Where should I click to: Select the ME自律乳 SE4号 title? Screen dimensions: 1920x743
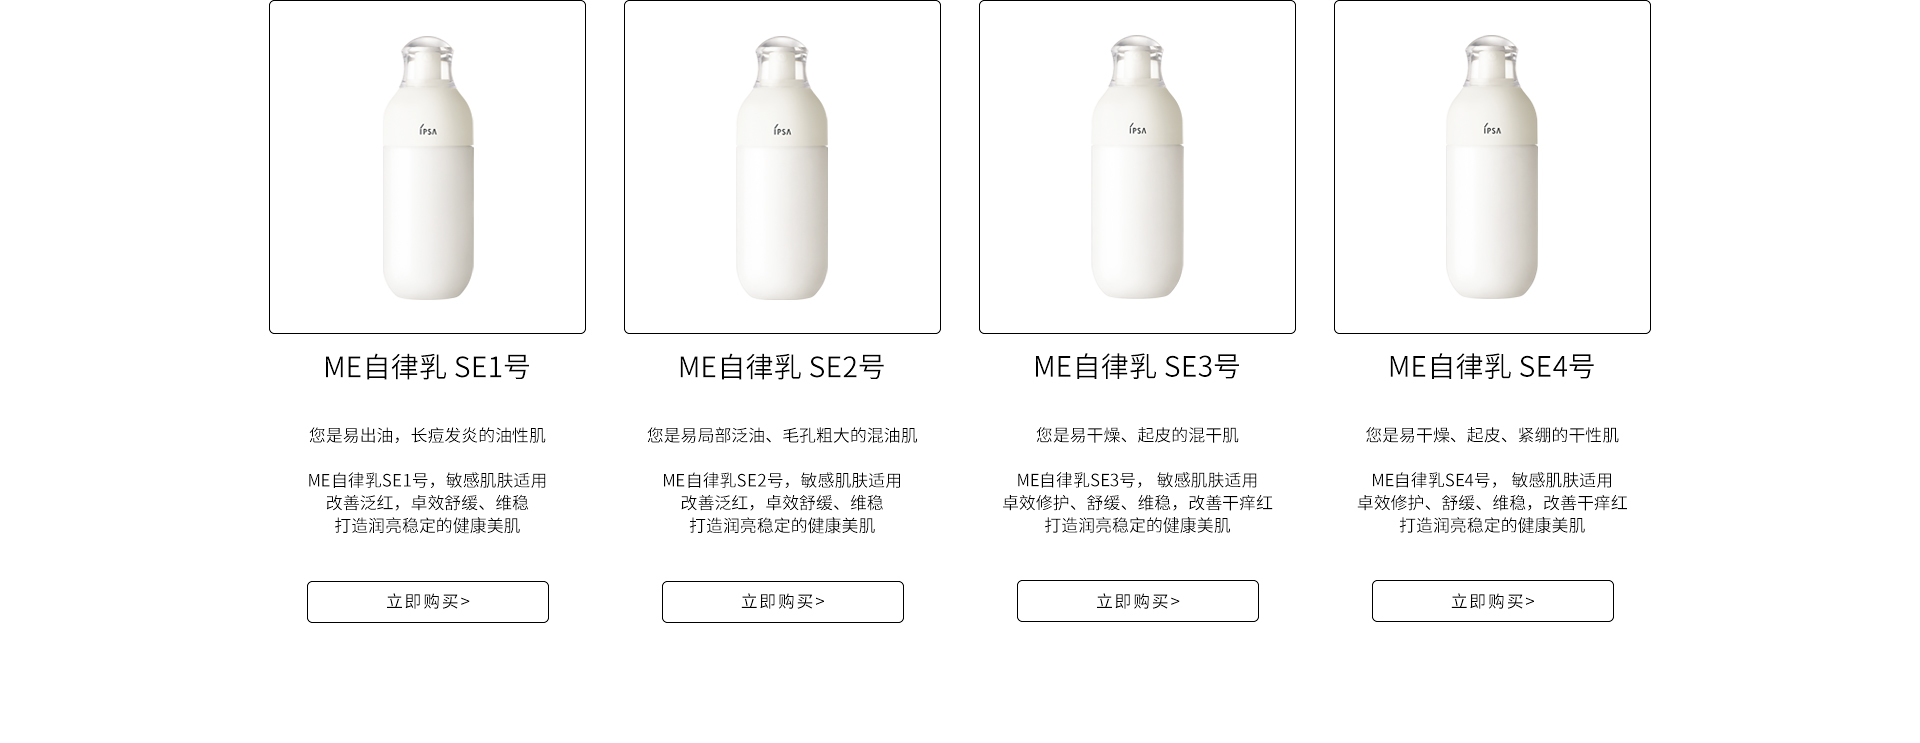[x=1492, y=367]
